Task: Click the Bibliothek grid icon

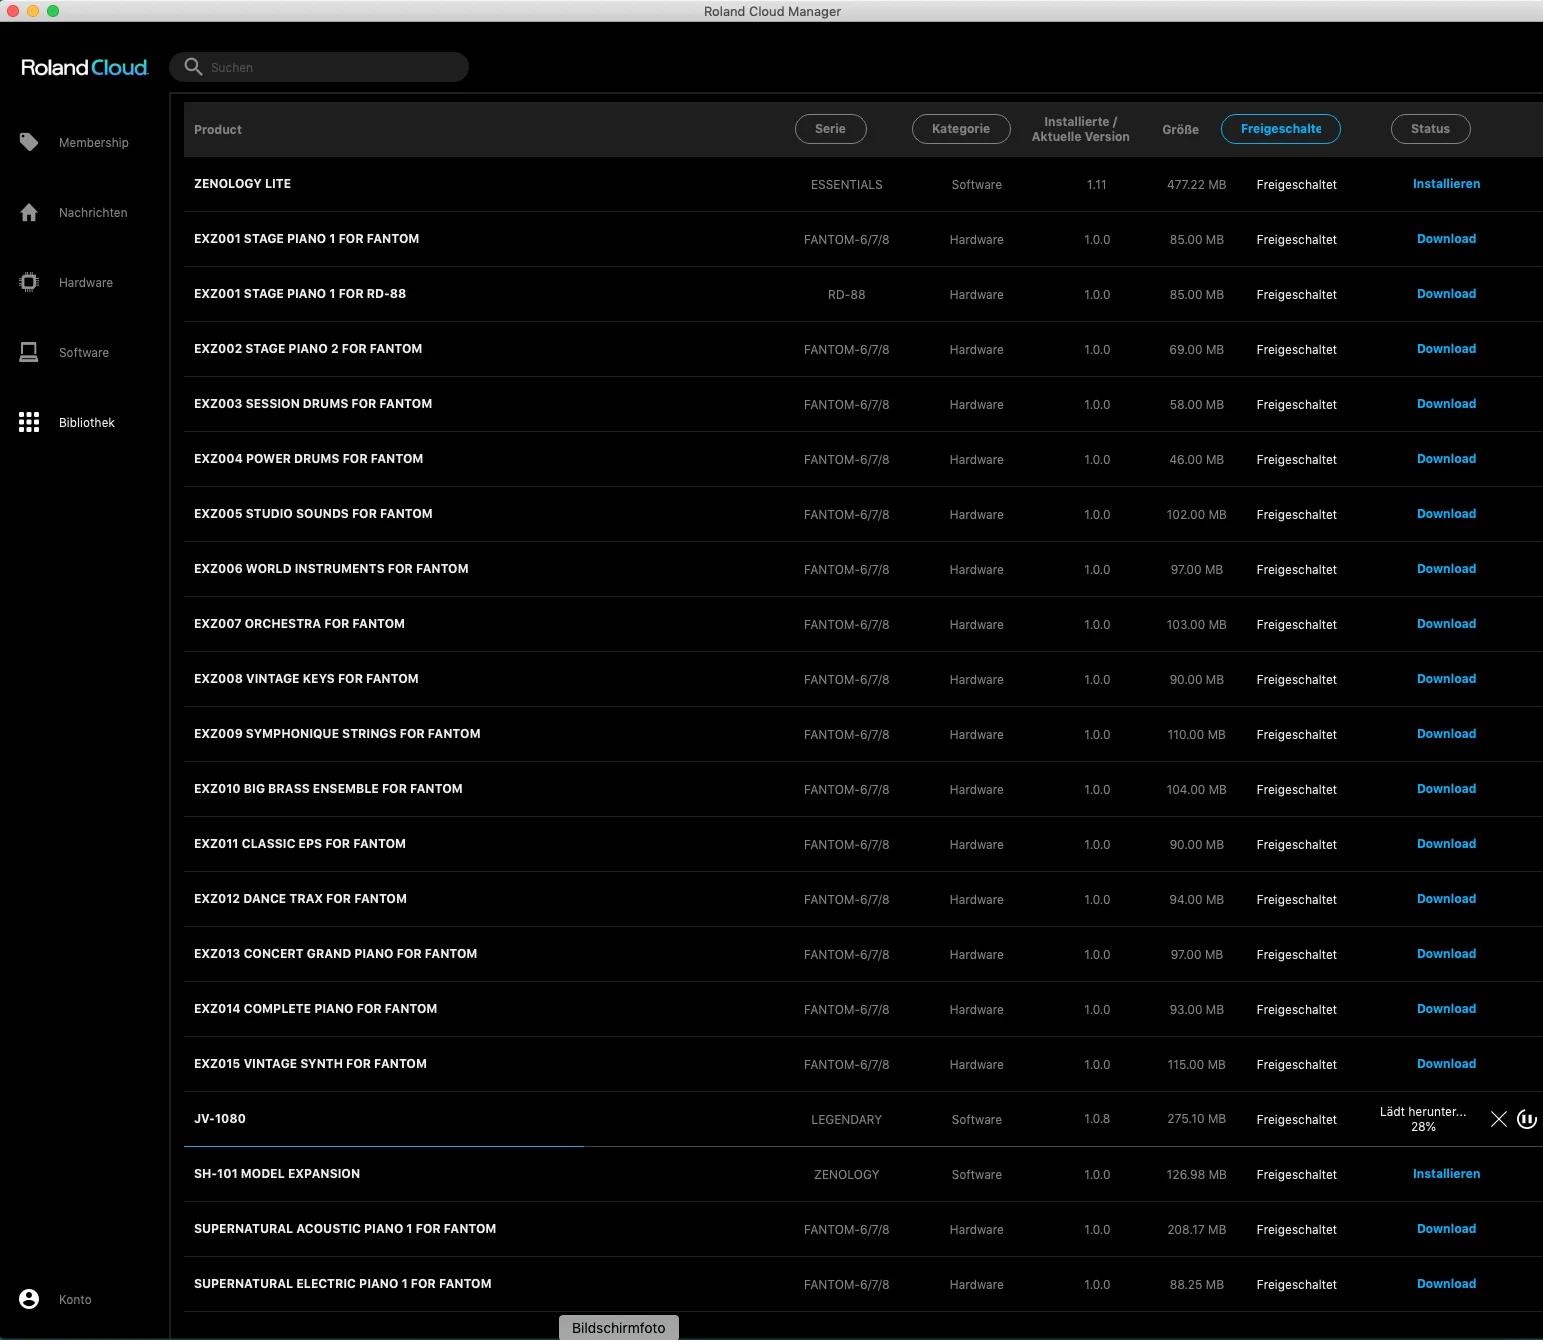Action: click(29, 422)
